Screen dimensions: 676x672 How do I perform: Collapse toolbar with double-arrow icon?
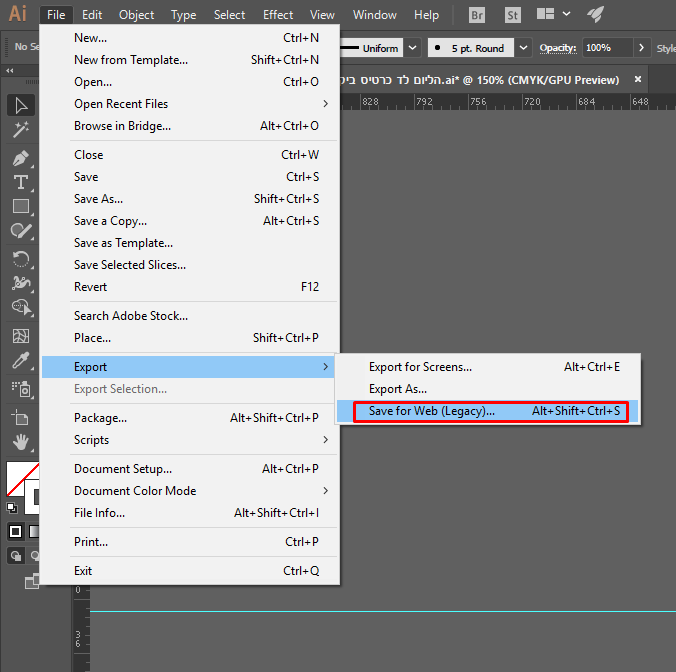(x=9, y=70)
